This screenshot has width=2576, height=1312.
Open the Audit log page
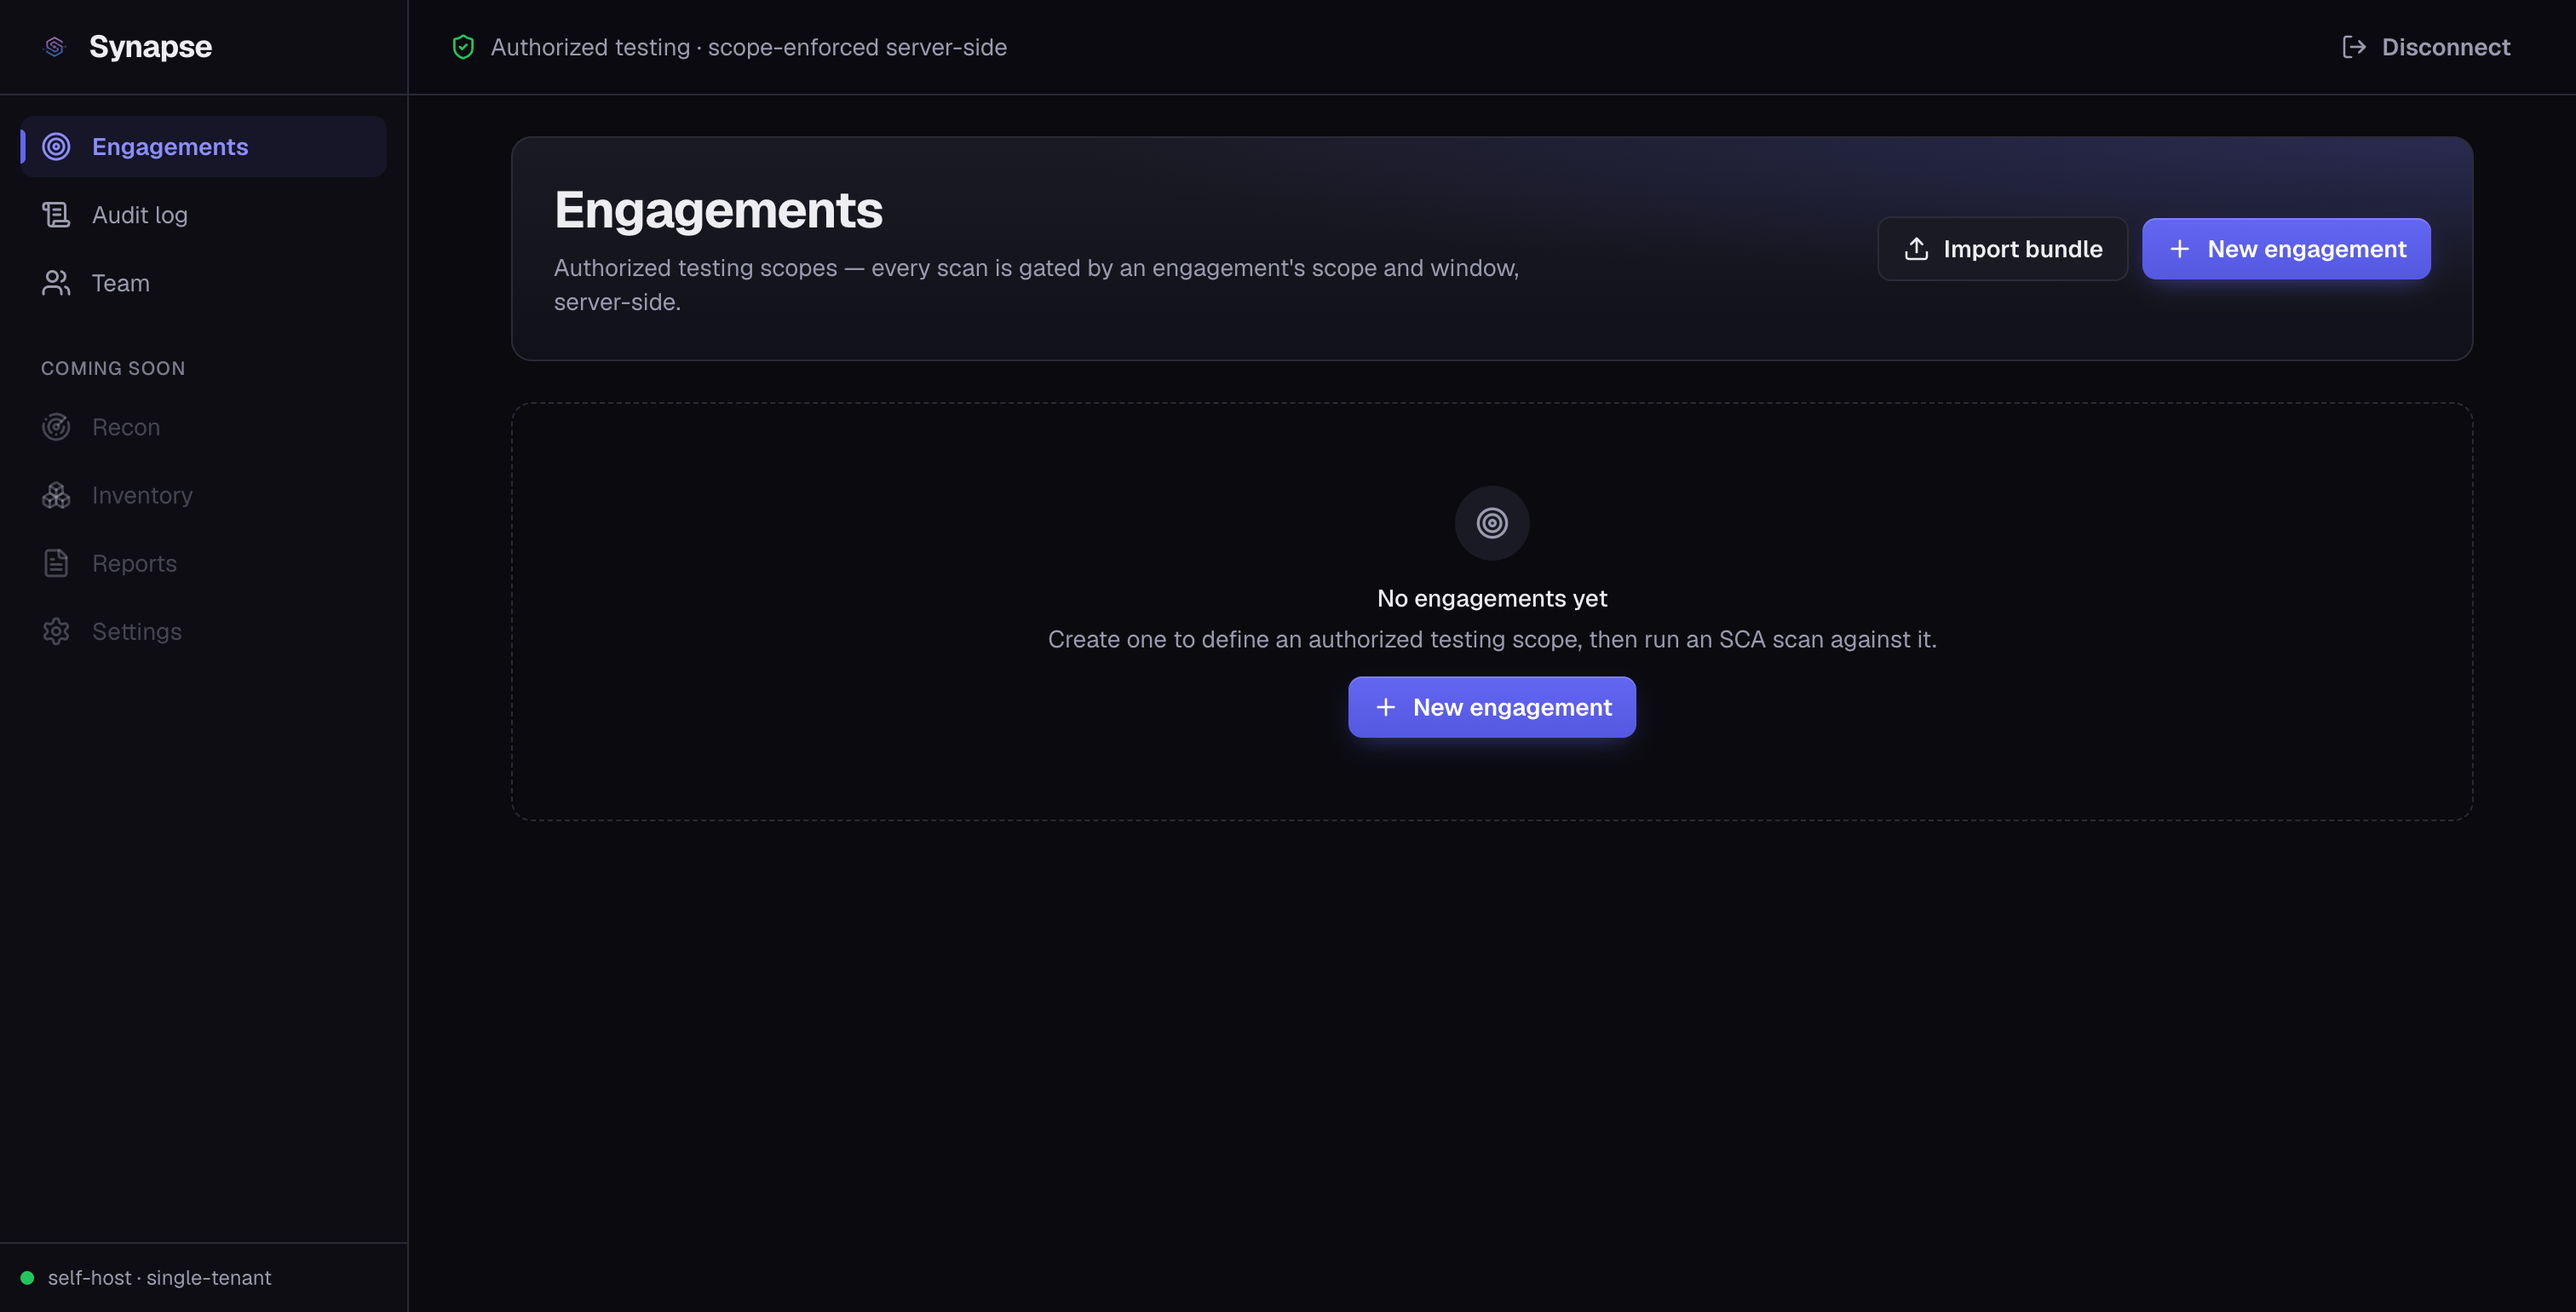(x=203, y=215)
